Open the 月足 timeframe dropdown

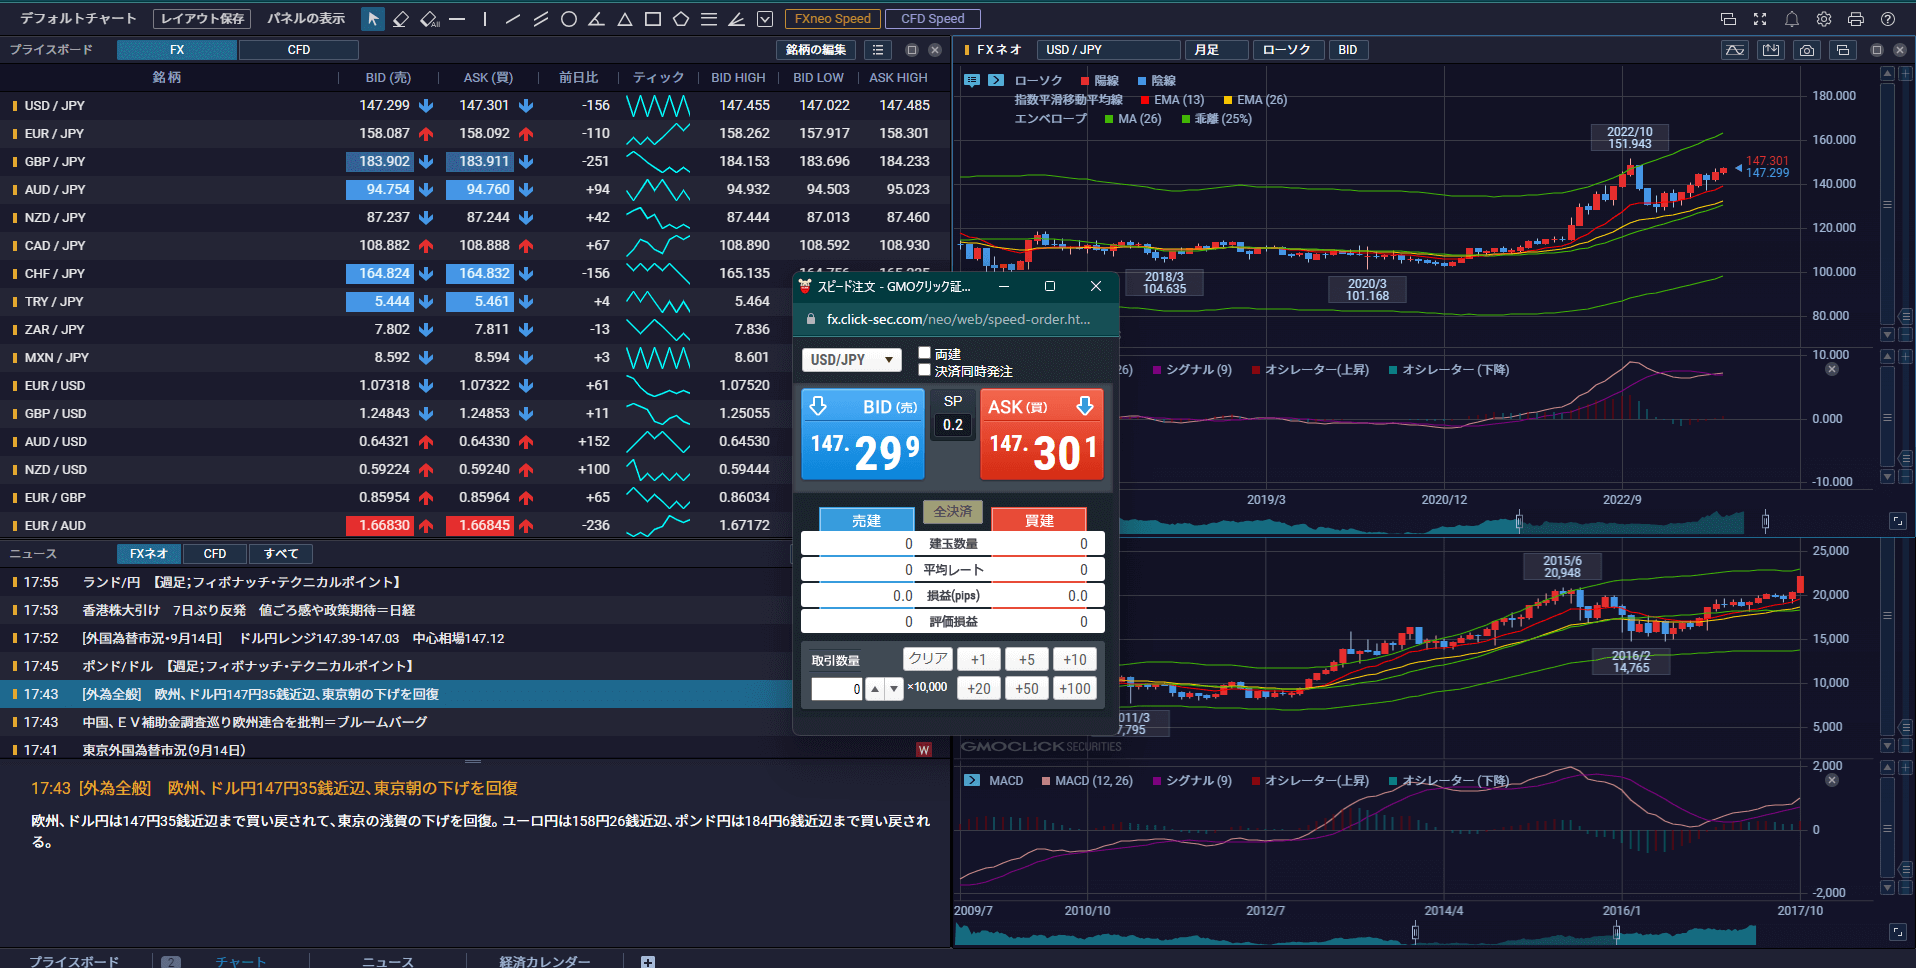pos(1216,49)
